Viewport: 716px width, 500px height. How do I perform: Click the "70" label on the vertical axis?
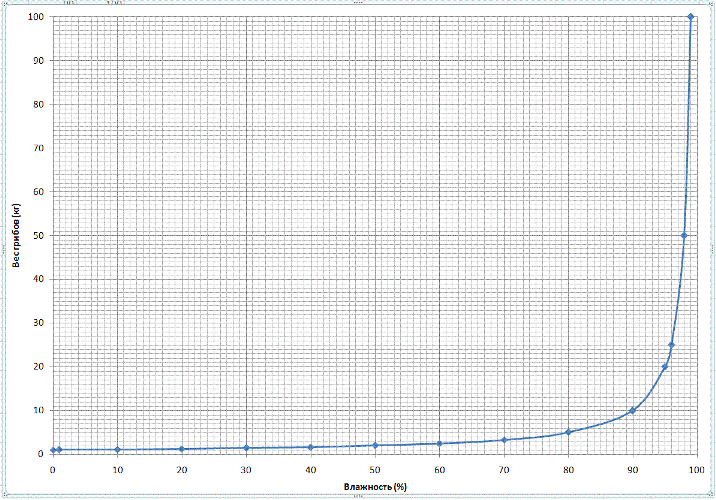pyautogui.click(x=39, y=148)
